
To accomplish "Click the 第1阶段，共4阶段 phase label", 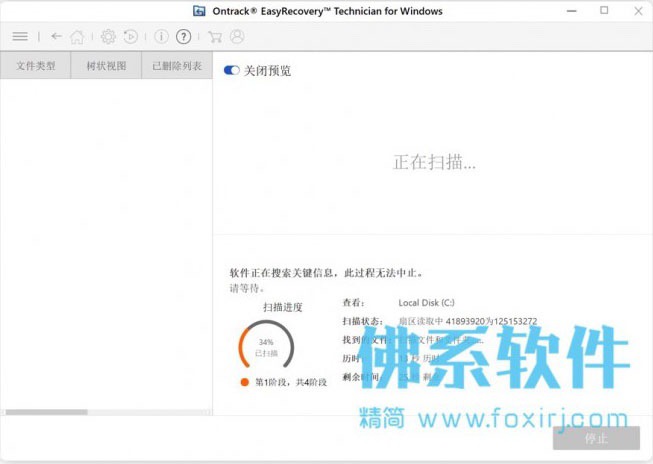I will click(291, 382).
